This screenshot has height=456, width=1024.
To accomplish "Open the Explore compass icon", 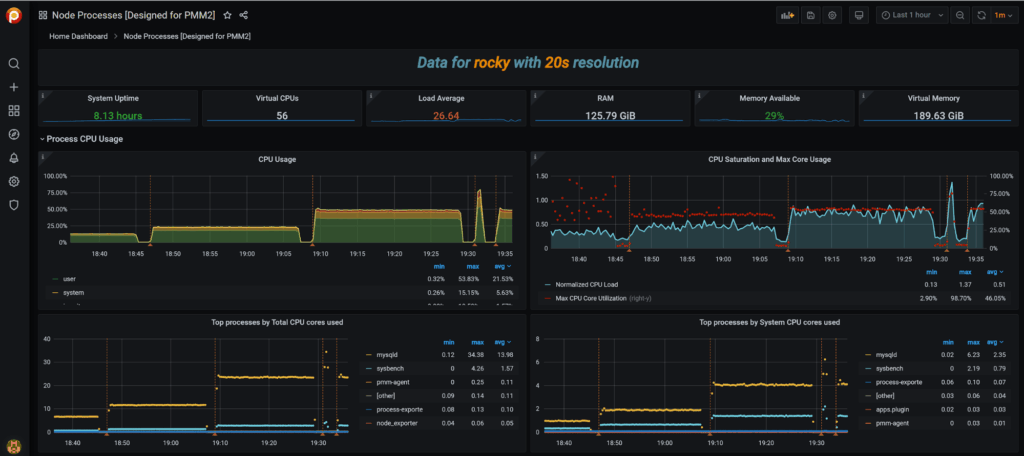I will click(14, 134).
